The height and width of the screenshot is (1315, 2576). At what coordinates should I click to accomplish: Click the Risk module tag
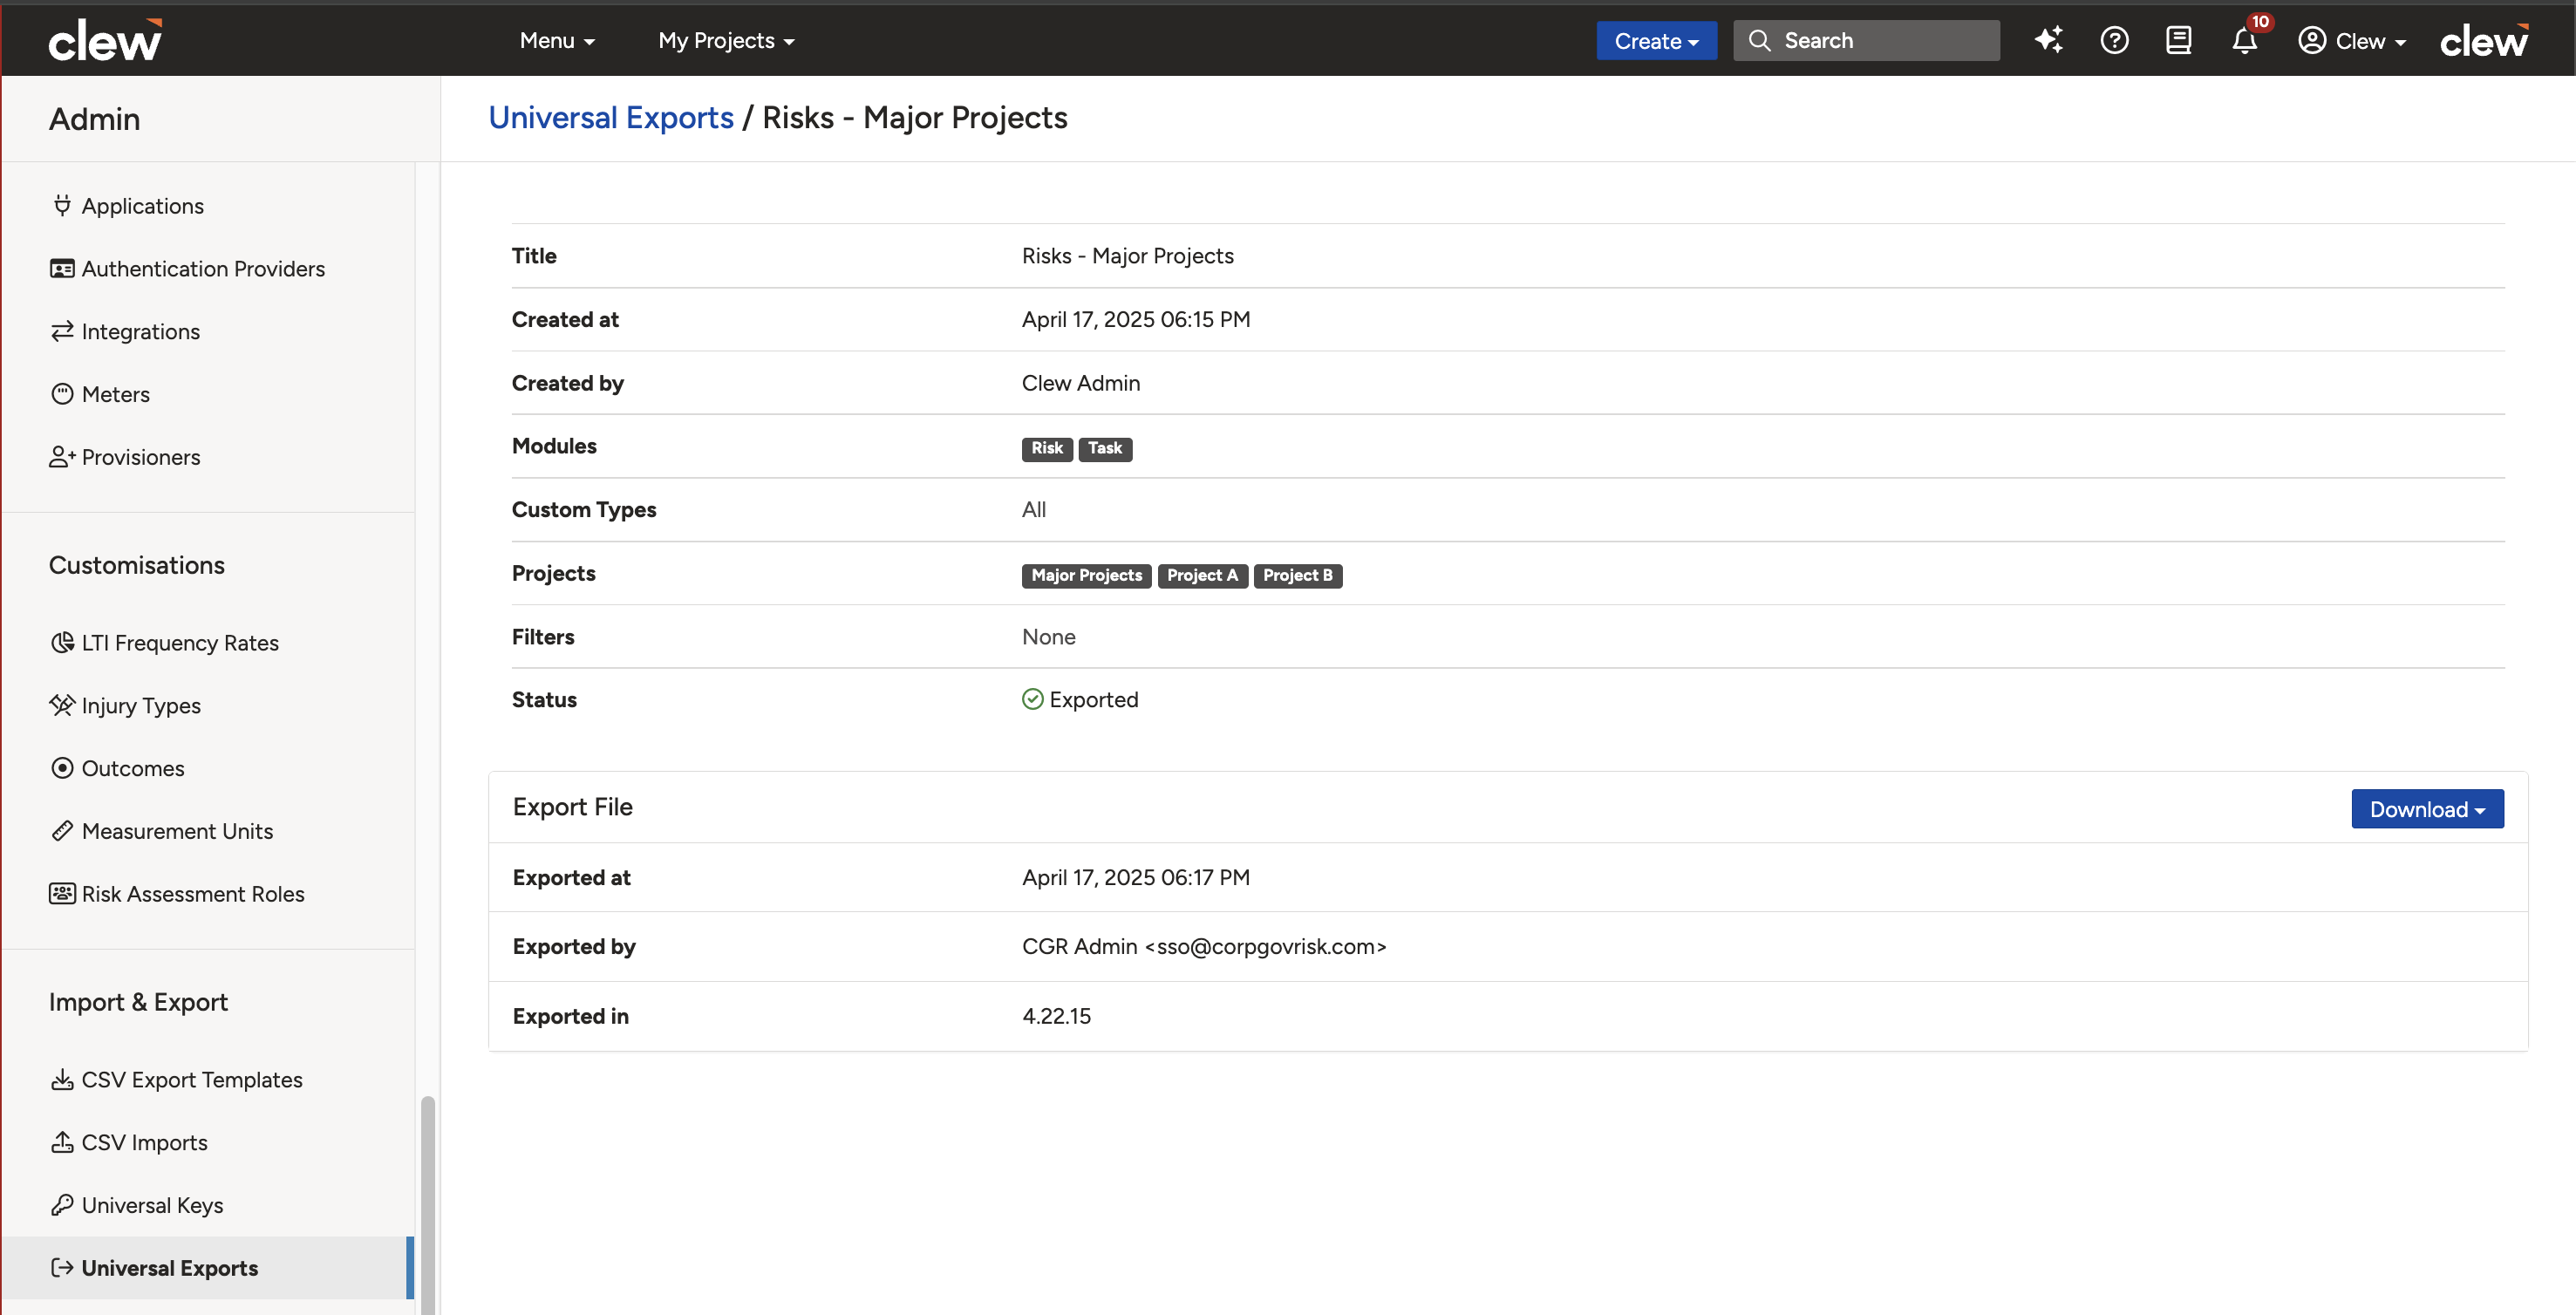click(1047, 448)
